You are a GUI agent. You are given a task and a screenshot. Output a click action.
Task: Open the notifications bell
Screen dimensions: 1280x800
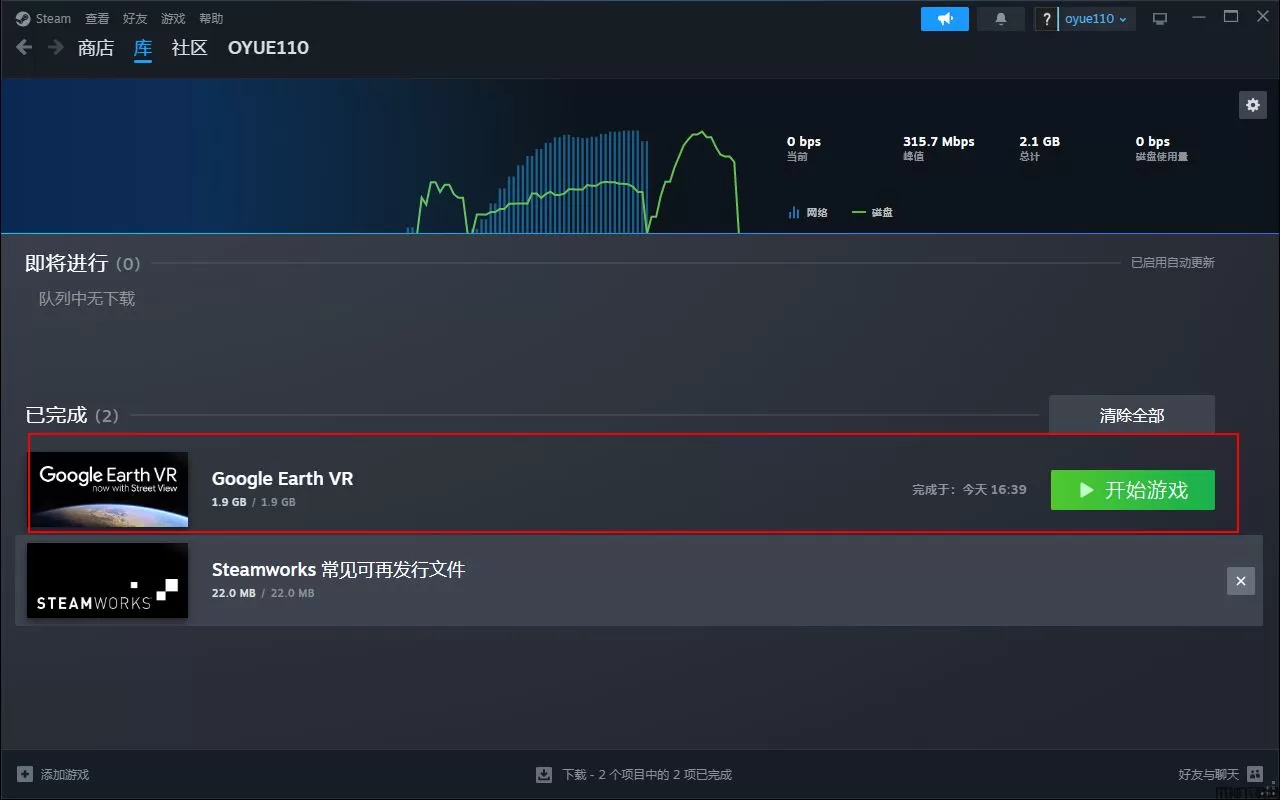[1000, 19]
